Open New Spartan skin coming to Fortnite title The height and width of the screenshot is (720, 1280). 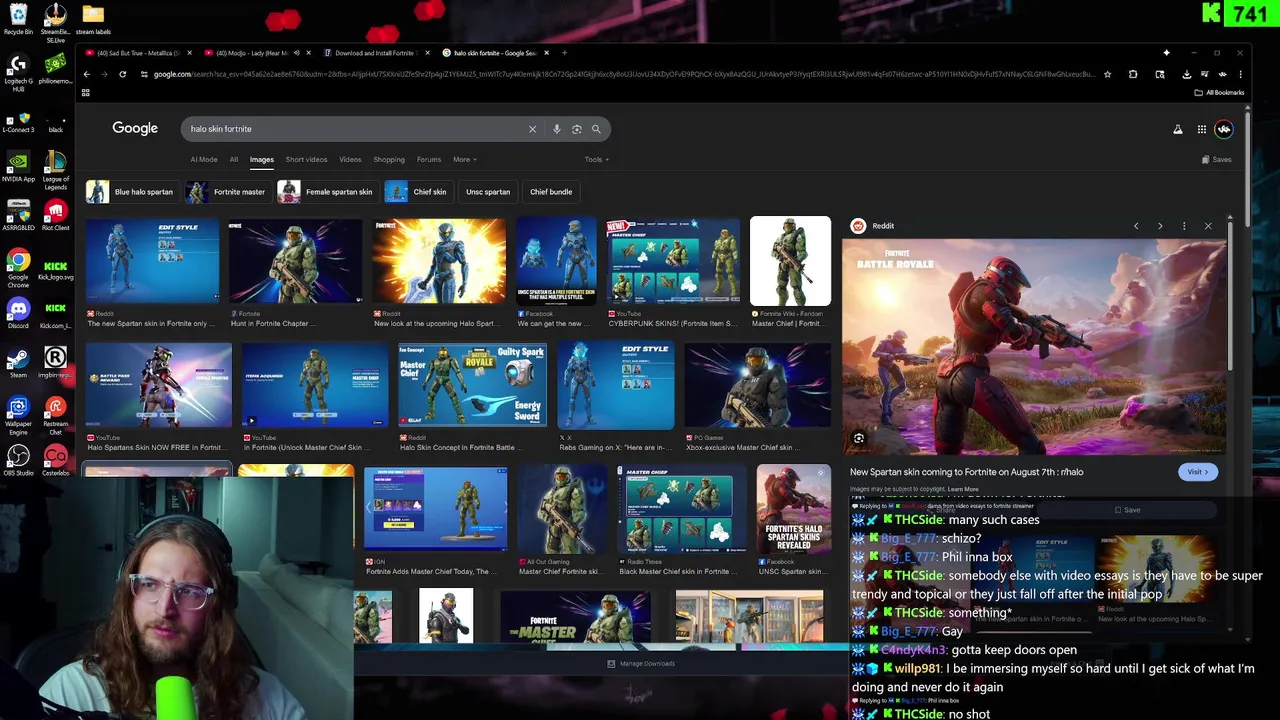tap(966, 472)
